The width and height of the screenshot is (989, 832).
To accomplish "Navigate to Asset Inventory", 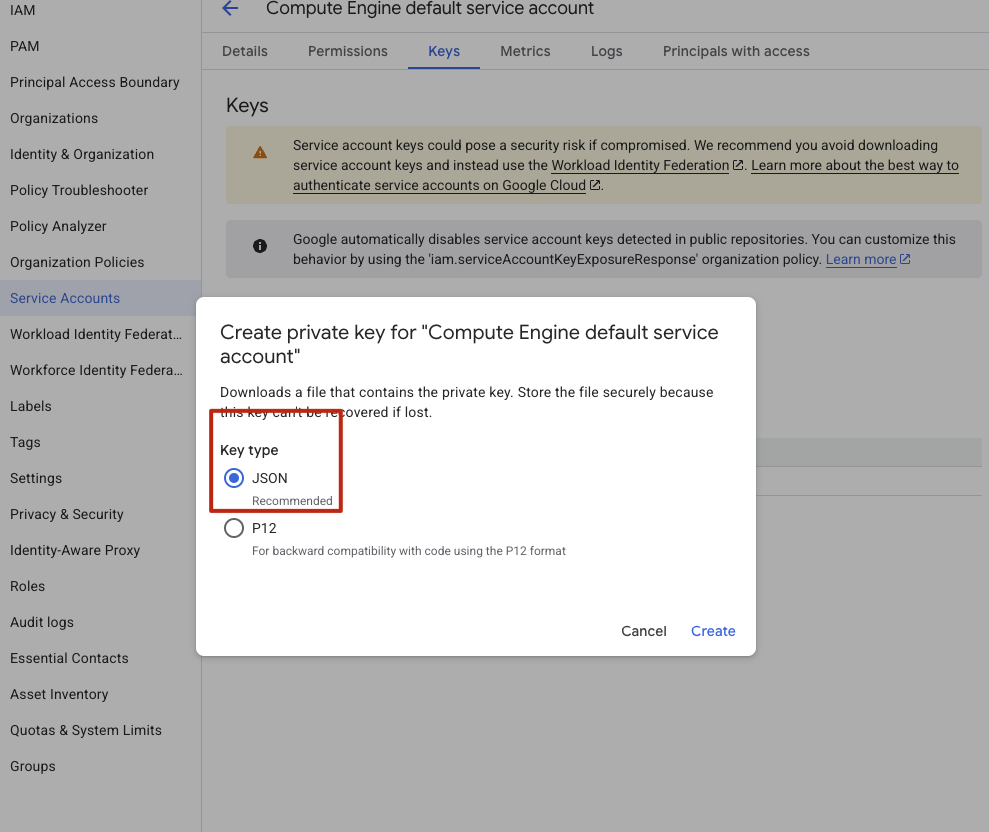I will pyautogui.click(x=59, y=693).
